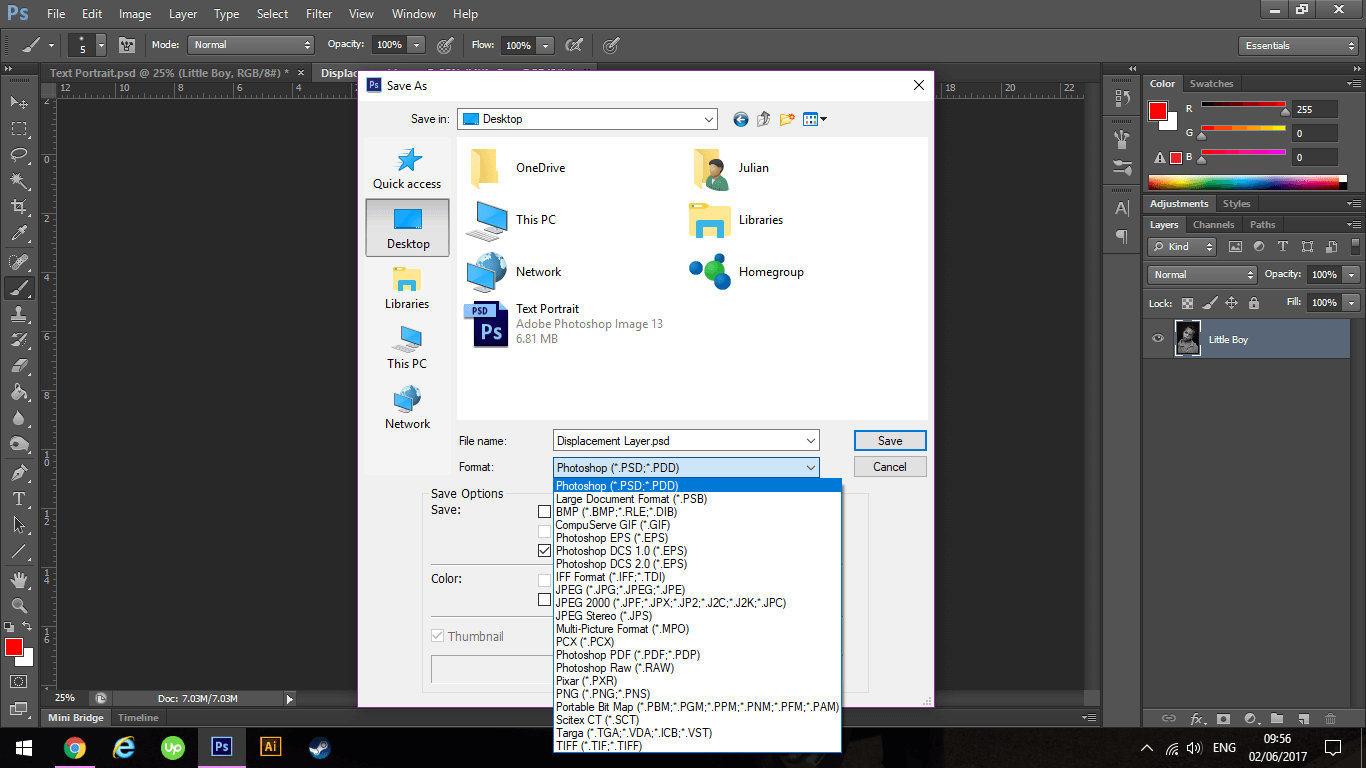1366x768 pixels.
Task: Click the R channel slider
Action: pos(1243,104)
